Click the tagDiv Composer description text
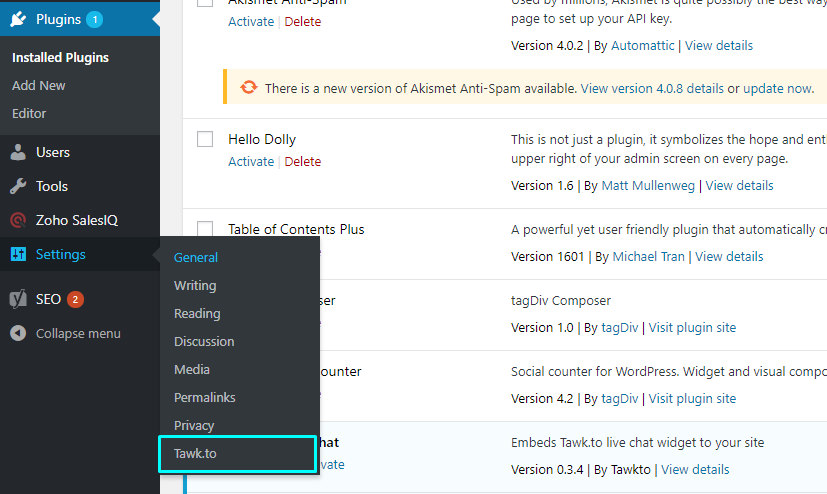The height and width of the screenshot is (494, 827). pyautogui.click(x=561, y=301)
